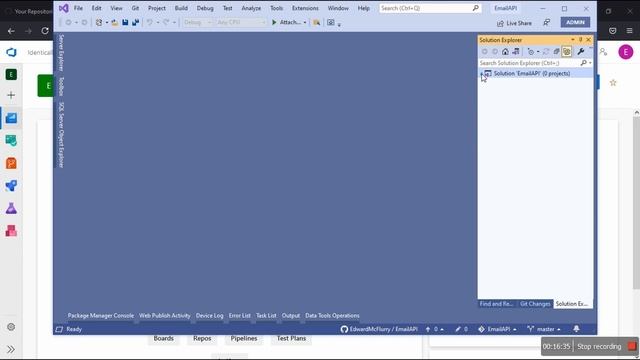Click the GitHub repo EdwardMcFlurry / EmailAPI

(x=379, y=329)
